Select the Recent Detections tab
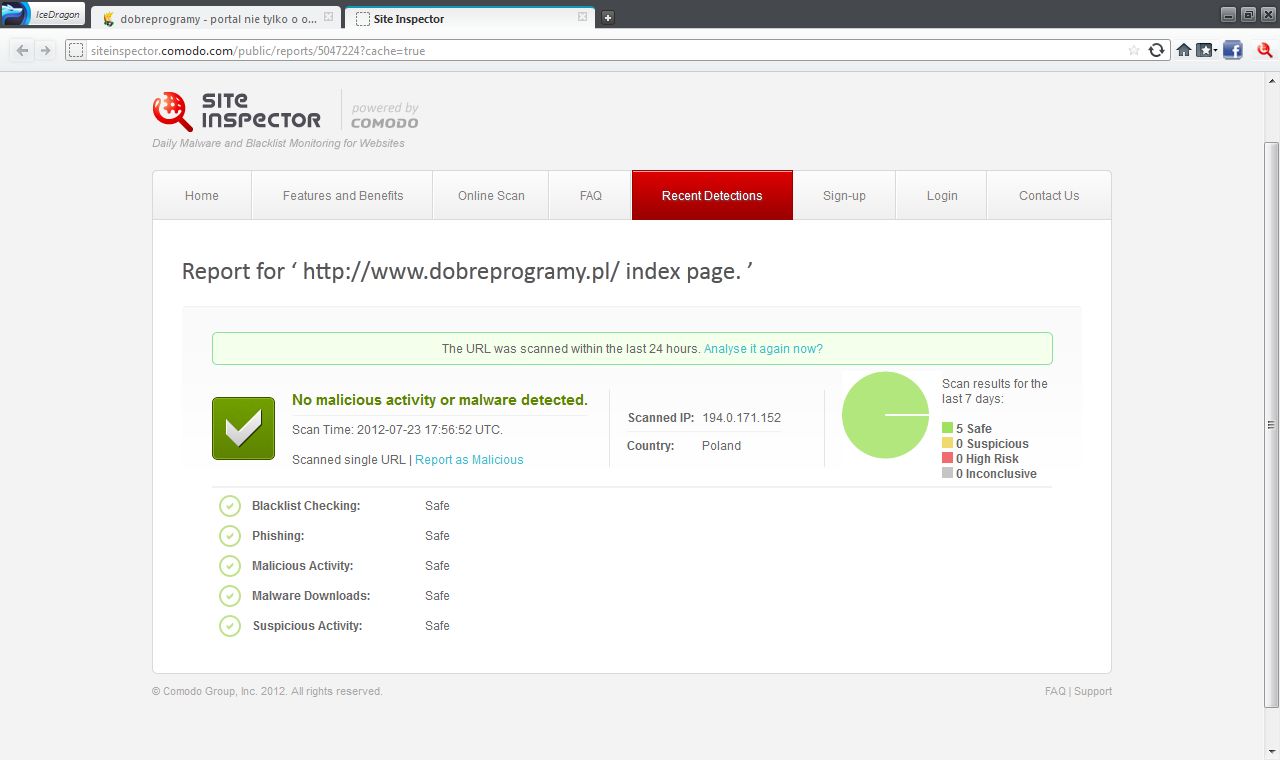 (x=712, y=195)
